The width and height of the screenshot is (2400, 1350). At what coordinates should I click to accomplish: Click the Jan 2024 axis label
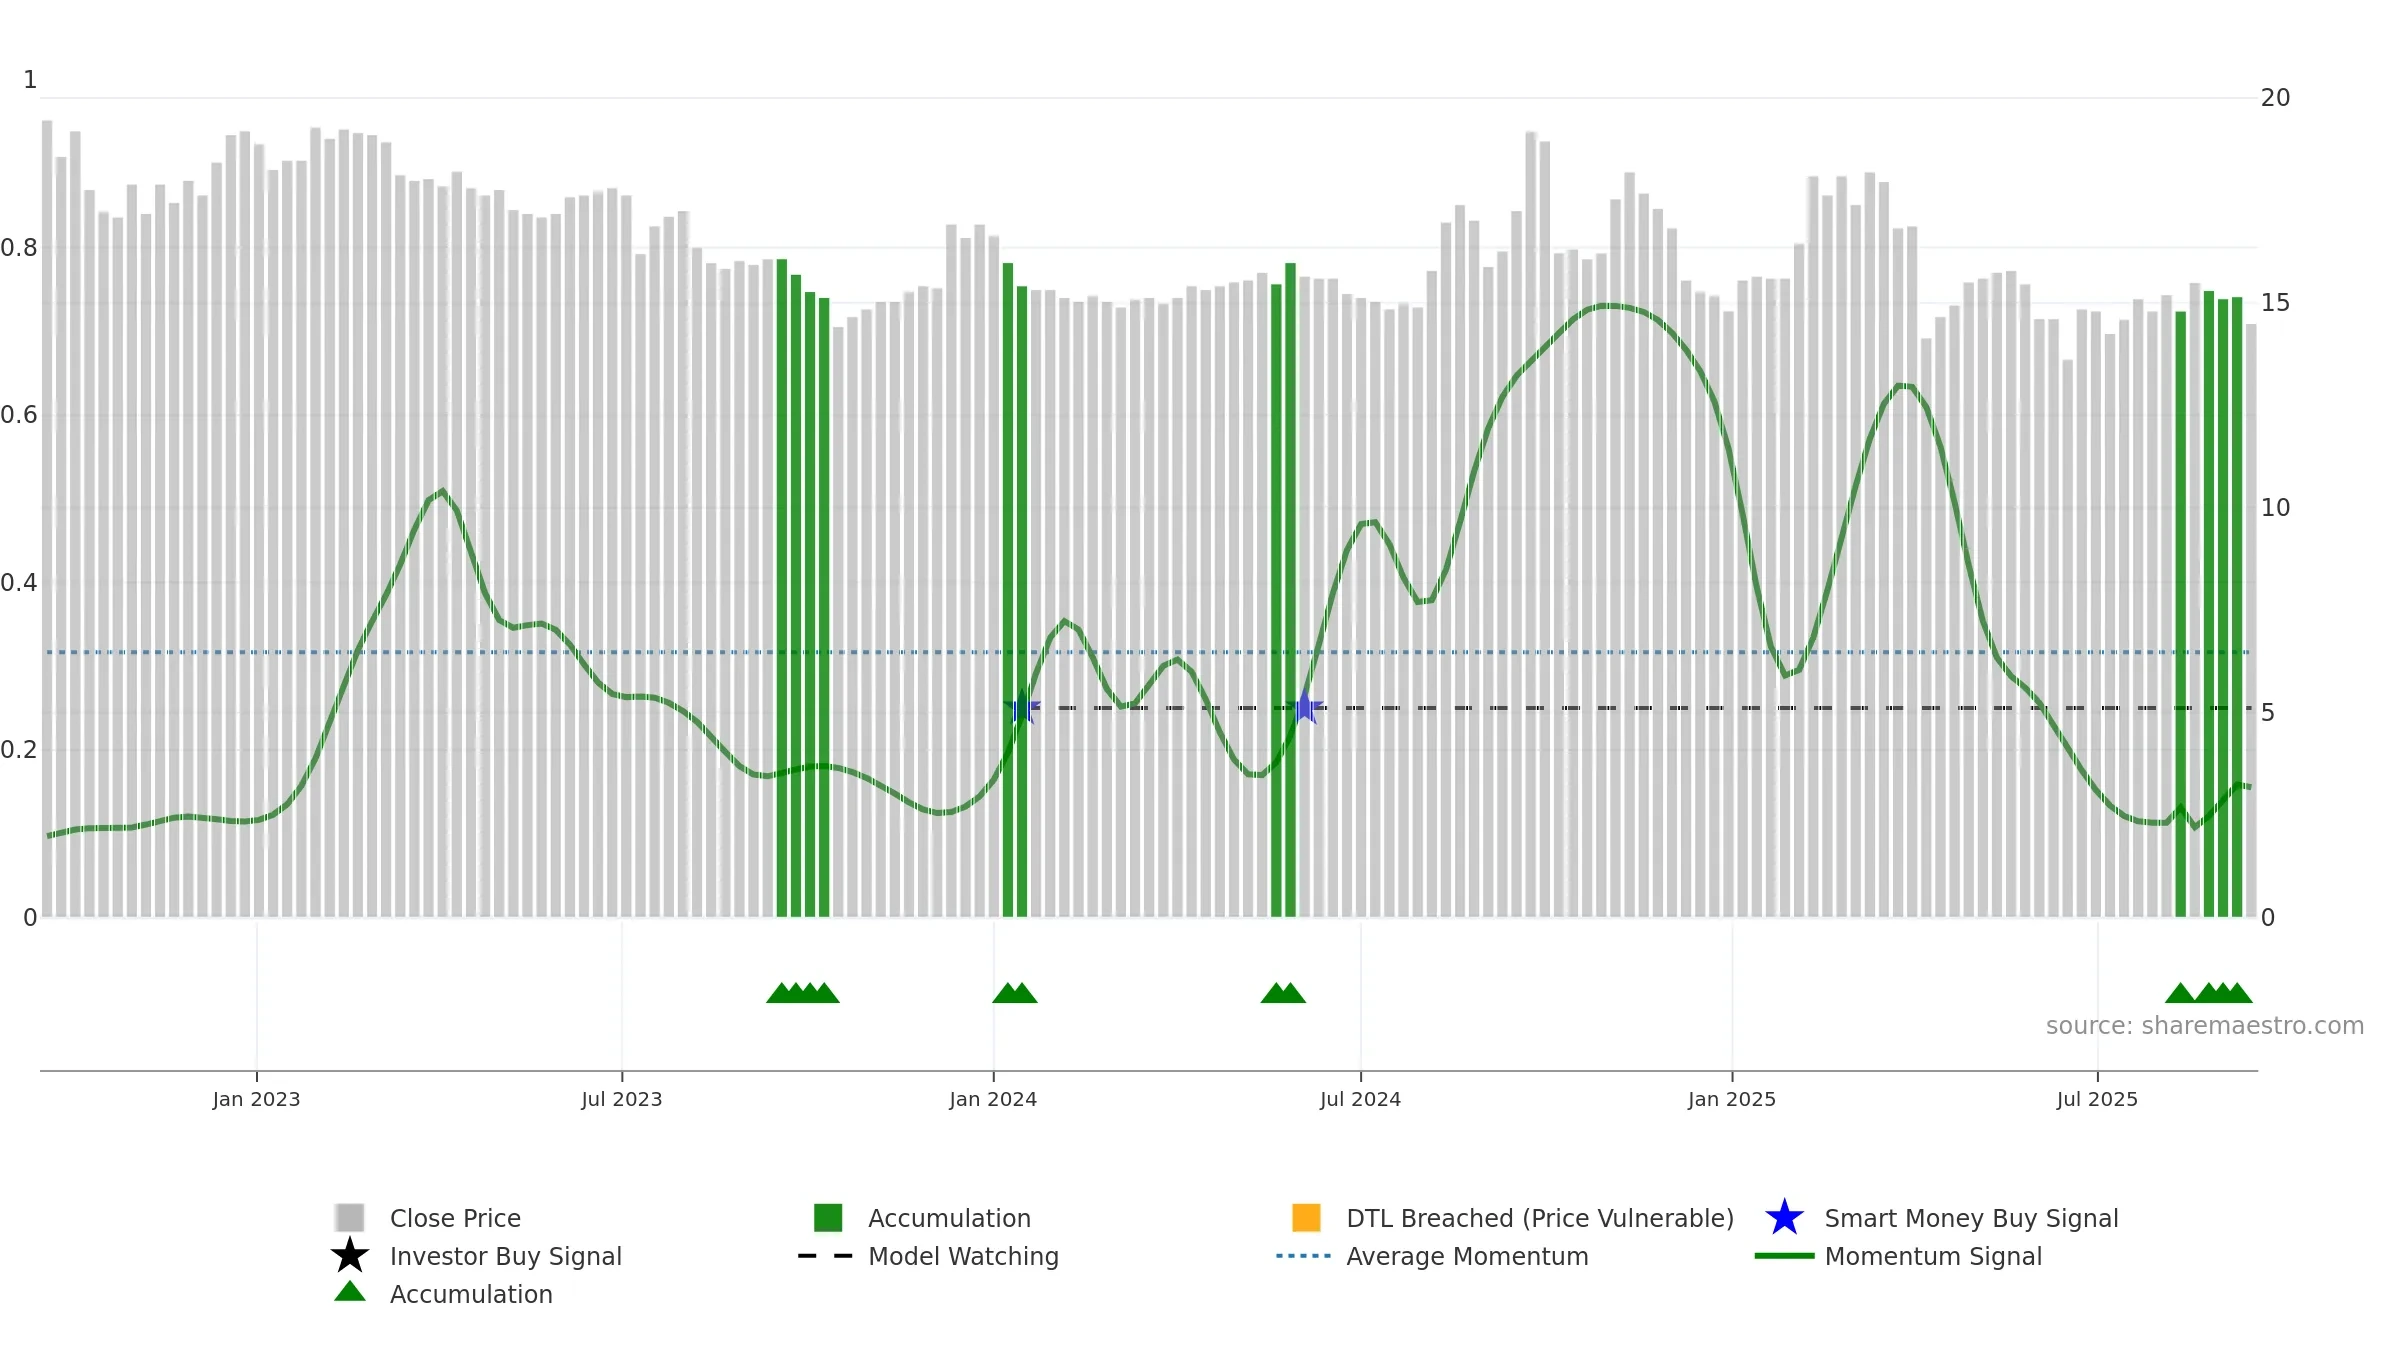point(993,1099)
